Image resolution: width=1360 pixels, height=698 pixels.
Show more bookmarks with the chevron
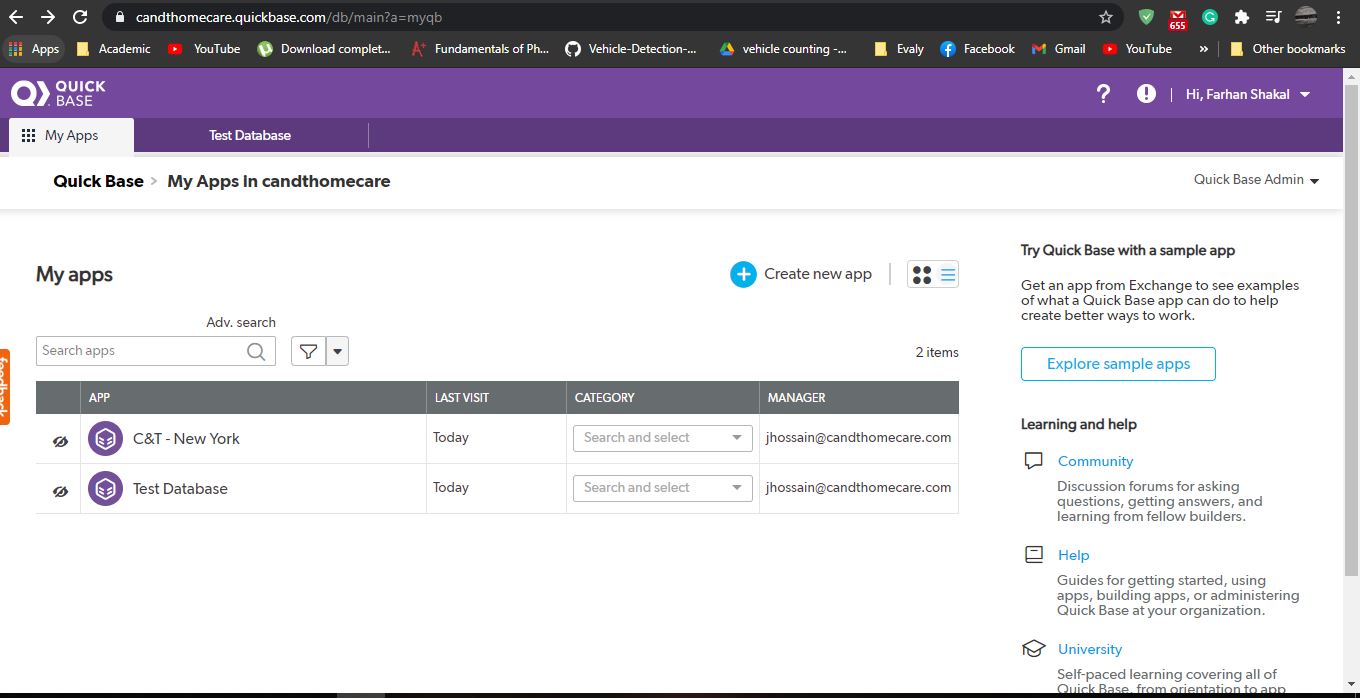(x=1203, y=48)
